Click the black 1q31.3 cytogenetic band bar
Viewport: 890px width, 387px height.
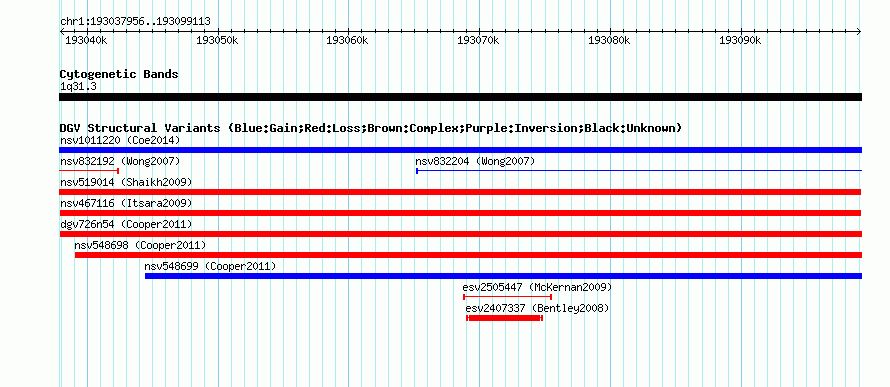pos(460,97)
